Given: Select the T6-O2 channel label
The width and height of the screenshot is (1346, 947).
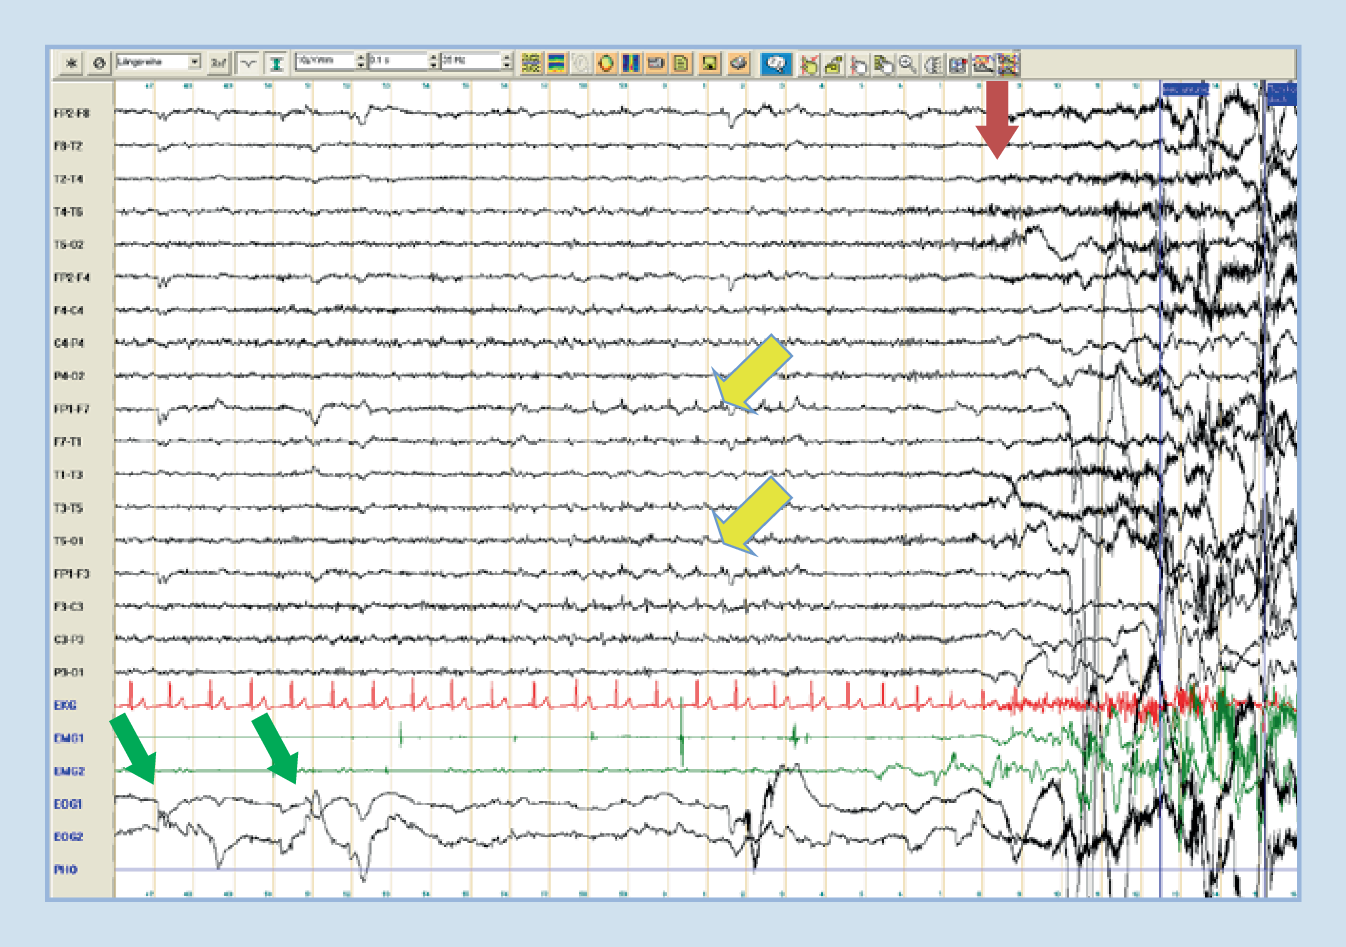Looking at the screenshot, I should (x=68, y=245).
